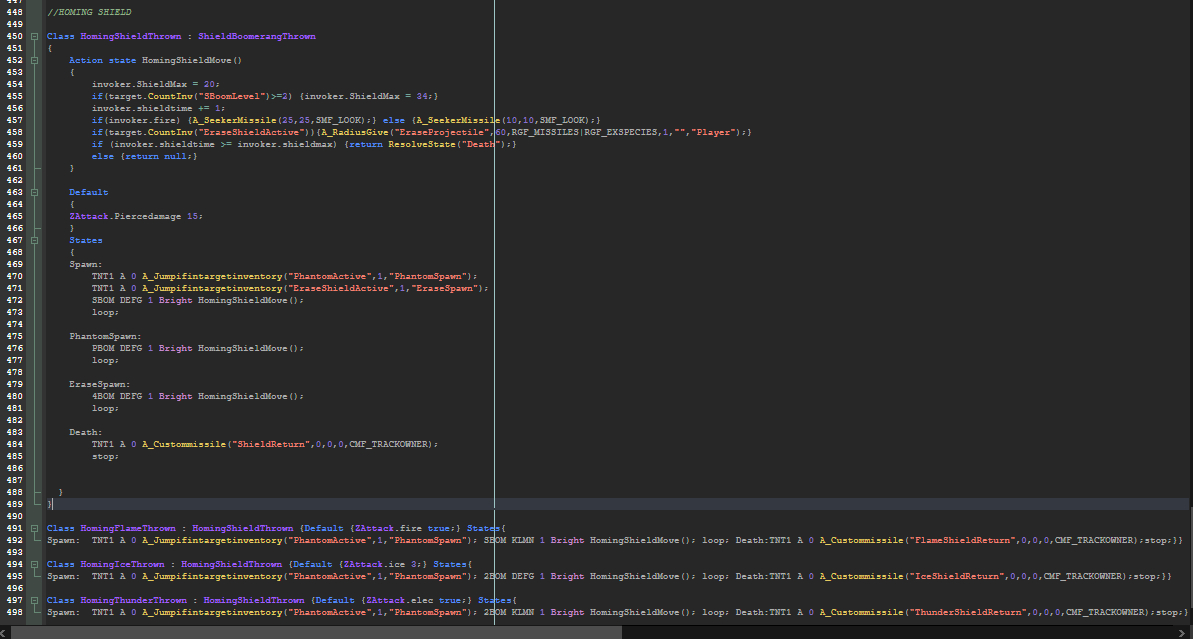This screenshot has width=1193, height=639.
Task: Fold the HomingThunderThrown class
Action: (x=35, y=600)
